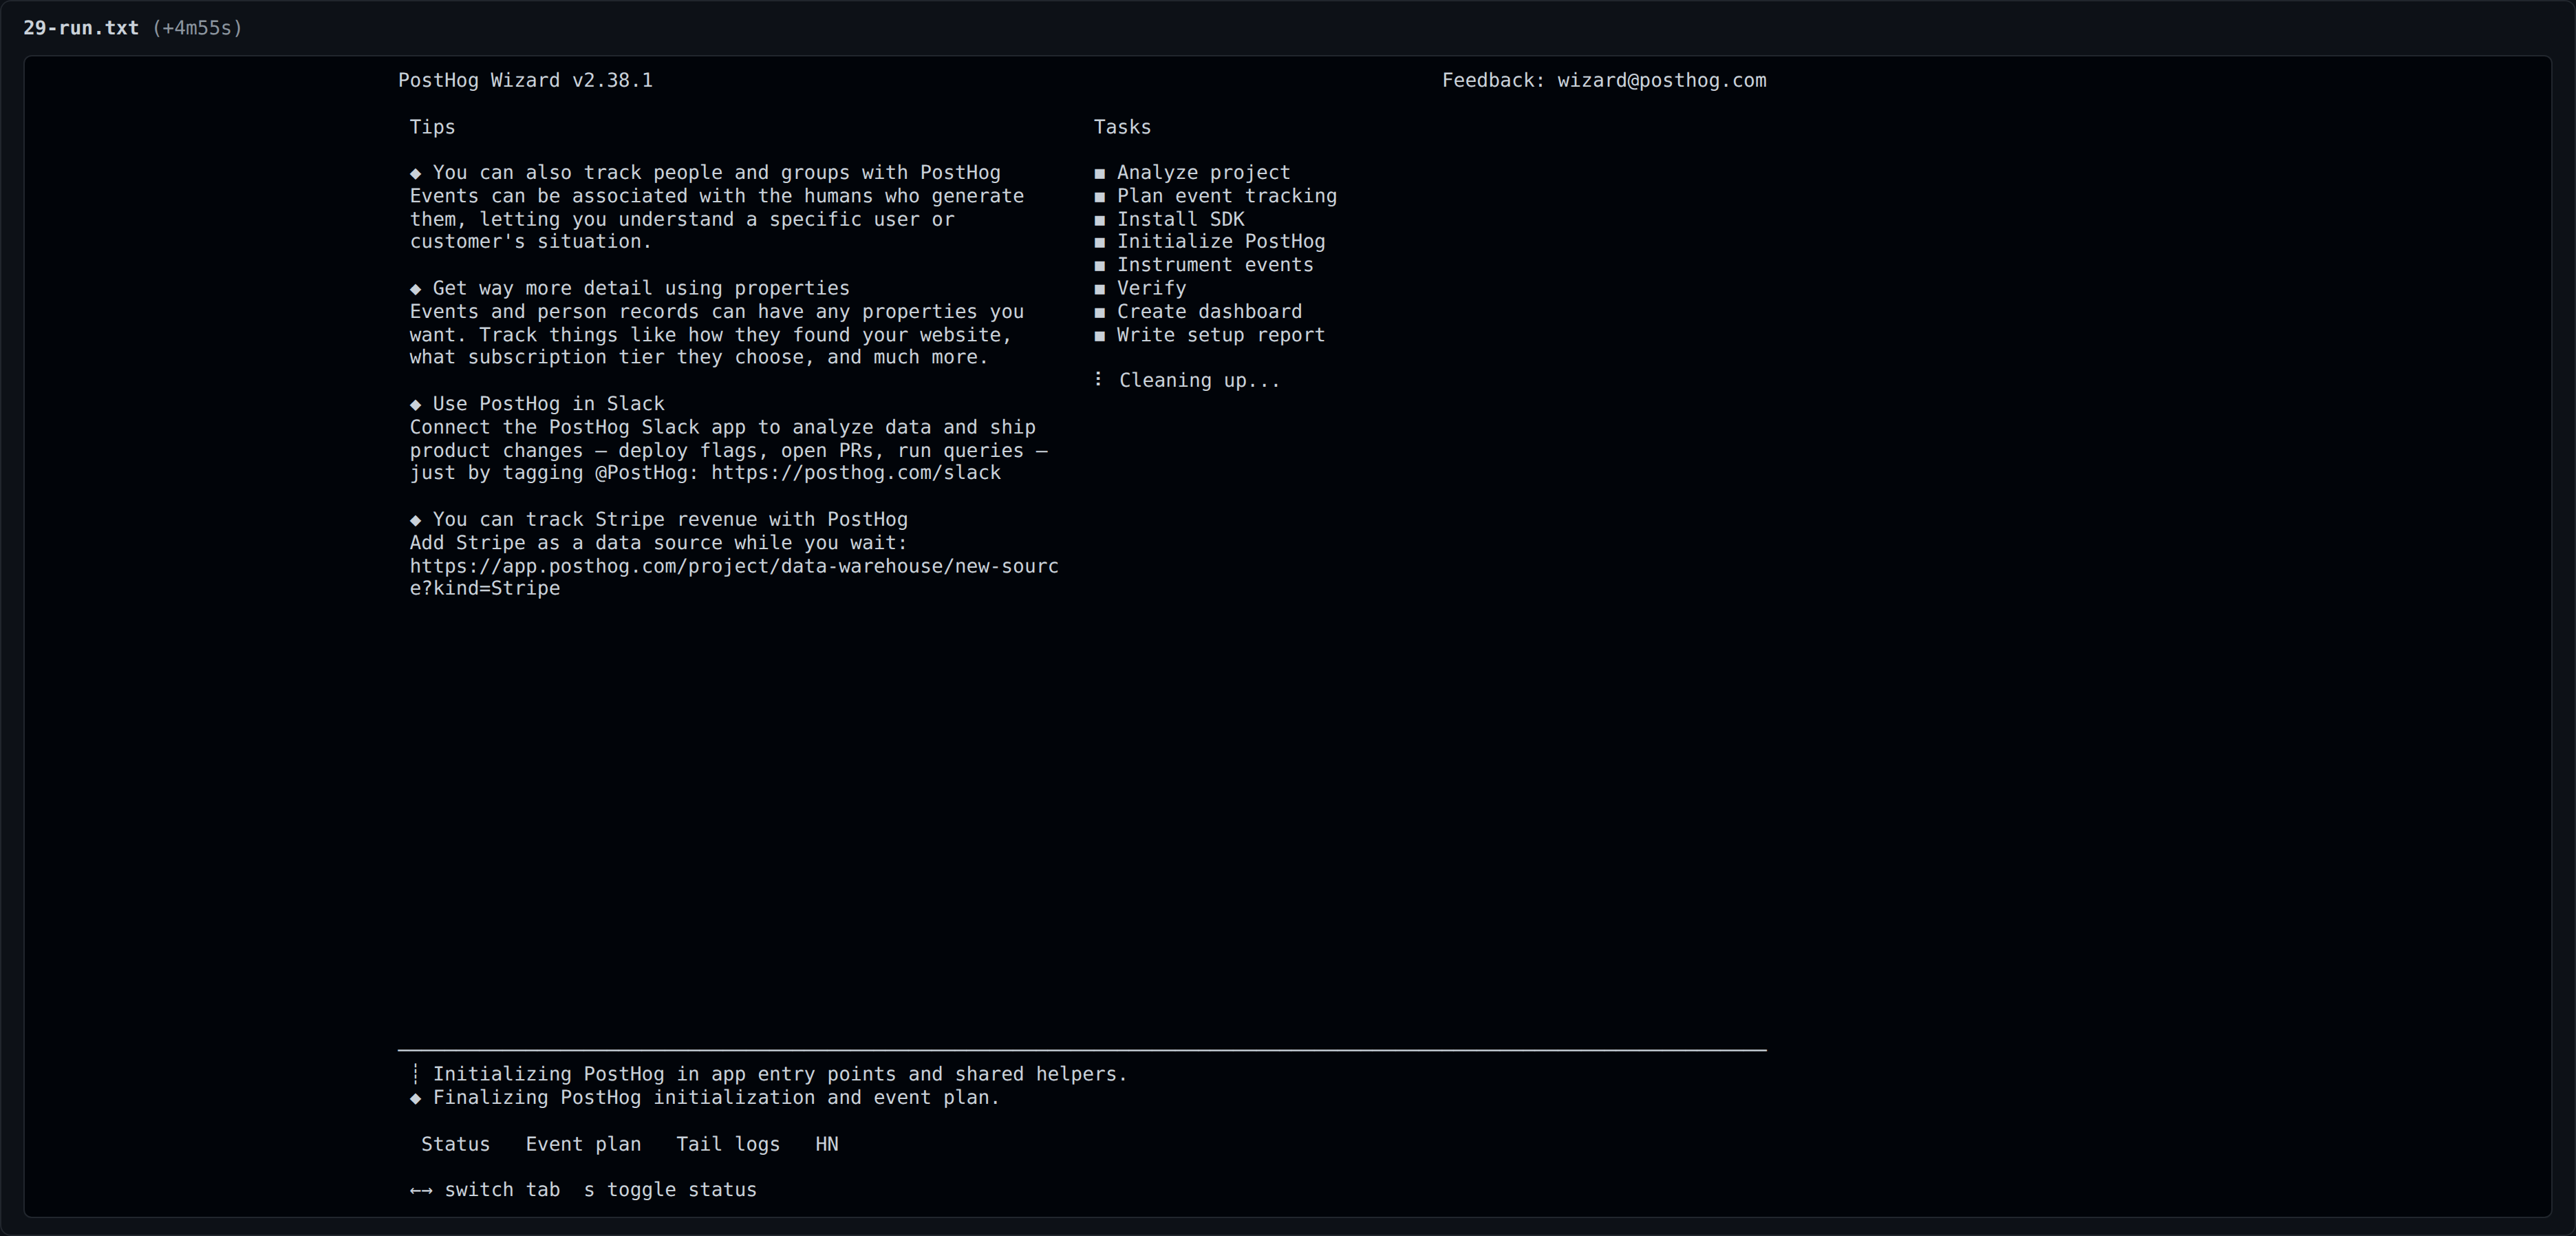Click 'You can also track people and groups' tip
This screenshot has height=1236, width=2576.
(x=716, y=173)
